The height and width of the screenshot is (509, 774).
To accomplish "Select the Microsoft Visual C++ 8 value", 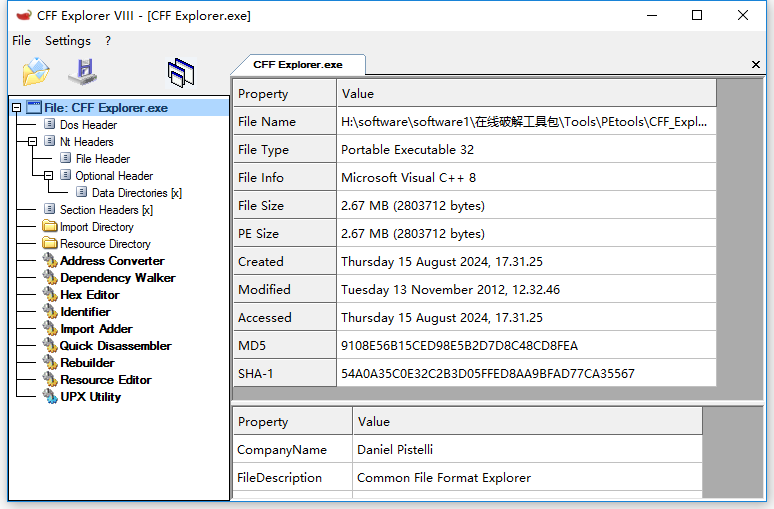I will (527, 177).
